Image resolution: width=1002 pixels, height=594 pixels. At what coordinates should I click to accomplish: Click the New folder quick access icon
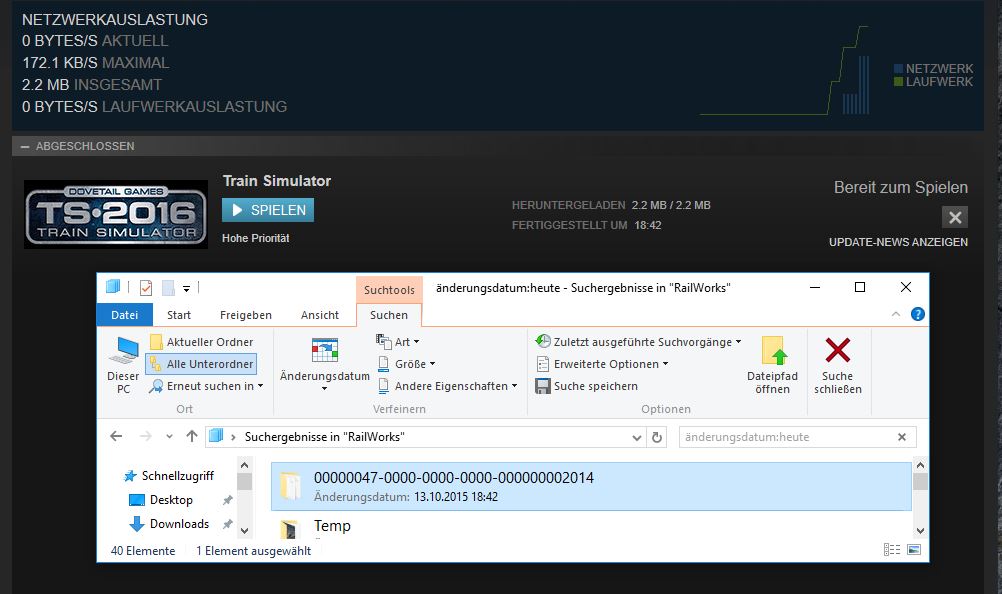click(168, 288)
